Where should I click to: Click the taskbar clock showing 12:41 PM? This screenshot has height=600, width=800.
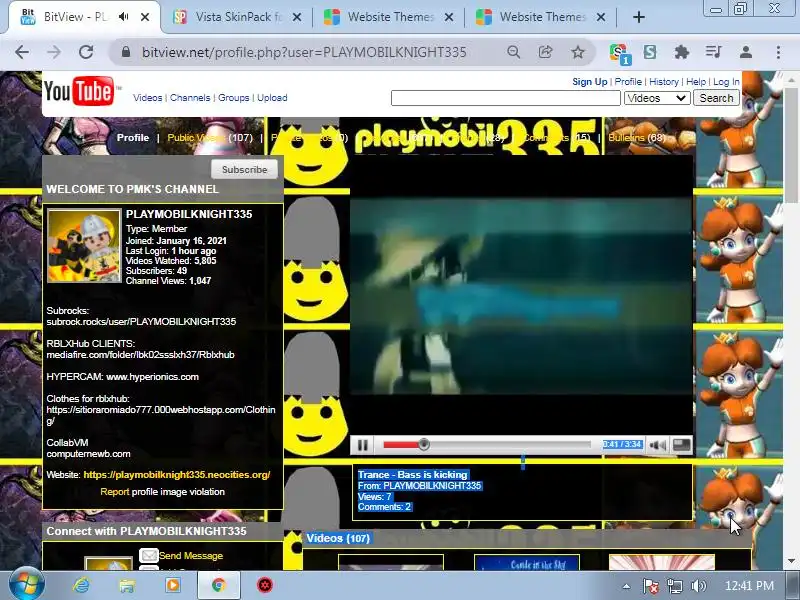click(749, 586)
